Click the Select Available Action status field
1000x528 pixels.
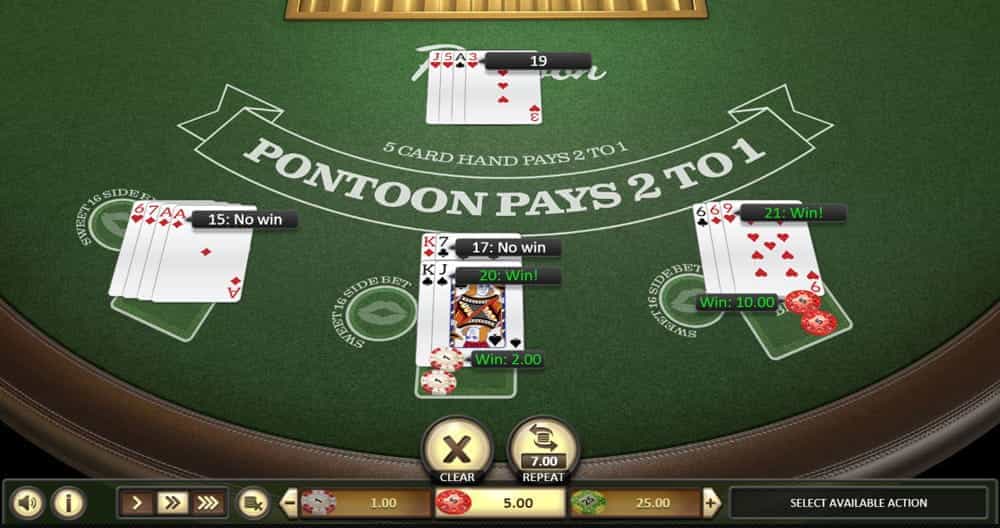858,503
